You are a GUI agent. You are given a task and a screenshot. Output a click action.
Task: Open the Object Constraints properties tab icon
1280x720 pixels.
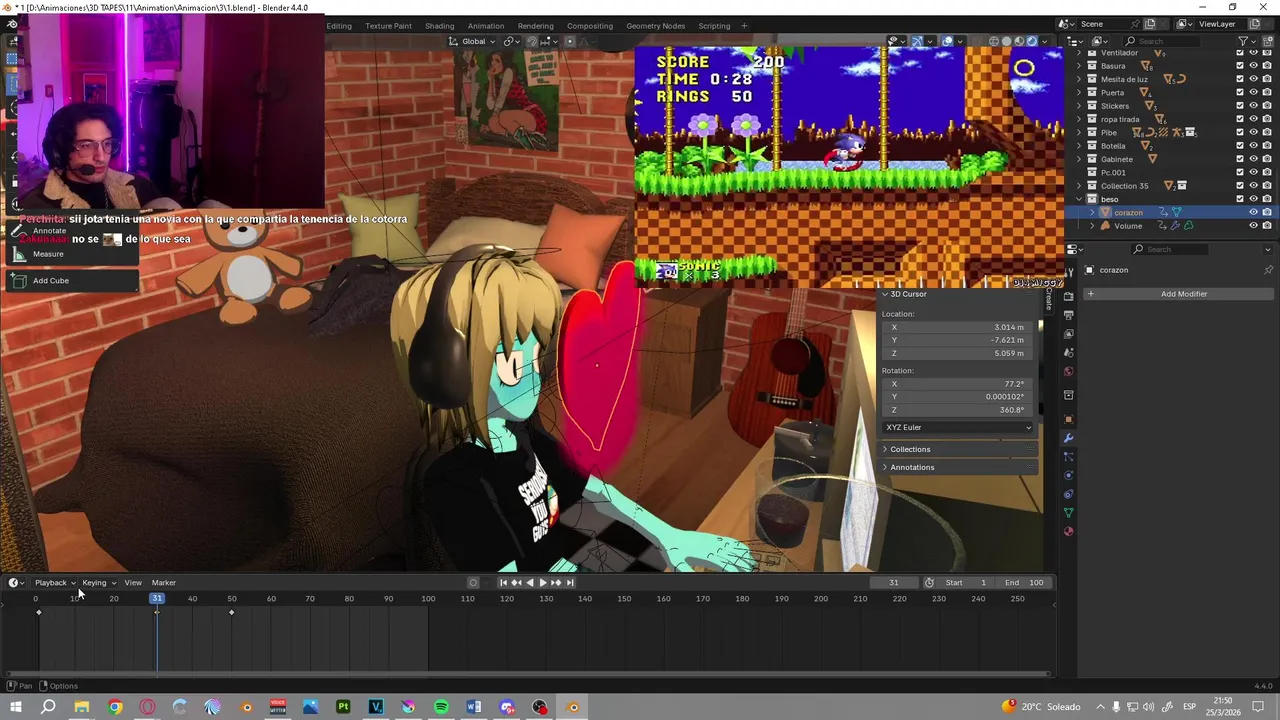pos(1068,494)
